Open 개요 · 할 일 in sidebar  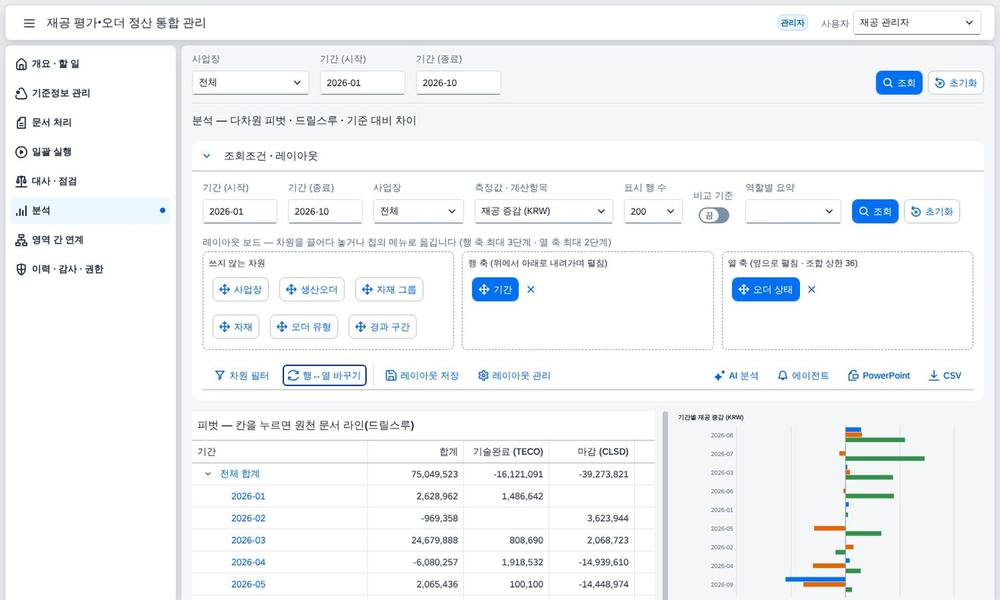coord(91,64)
